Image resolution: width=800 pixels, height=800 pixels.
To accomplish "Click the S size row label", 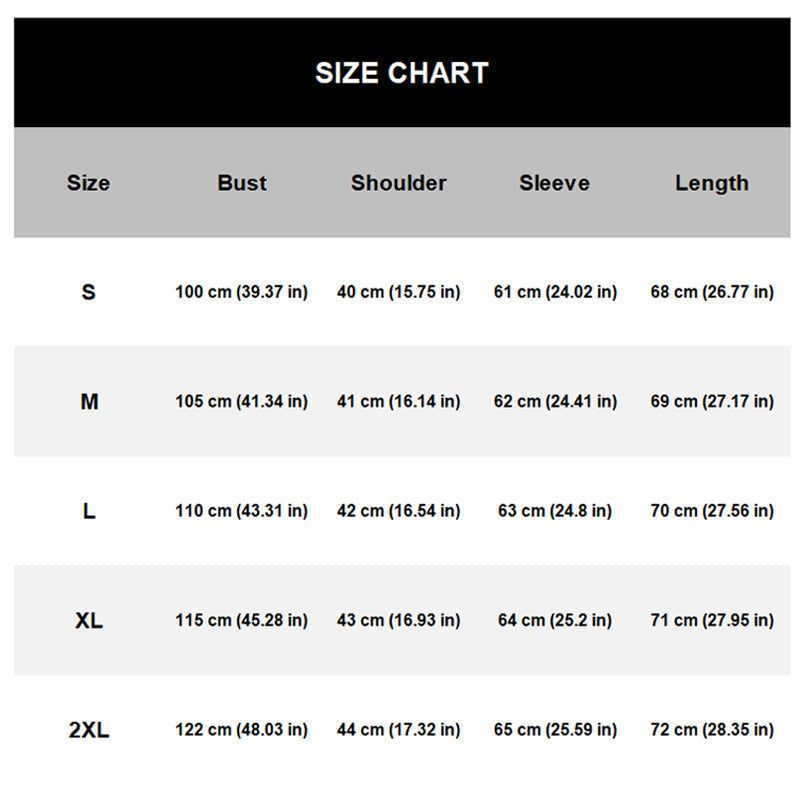I will [x=88, y=292].
